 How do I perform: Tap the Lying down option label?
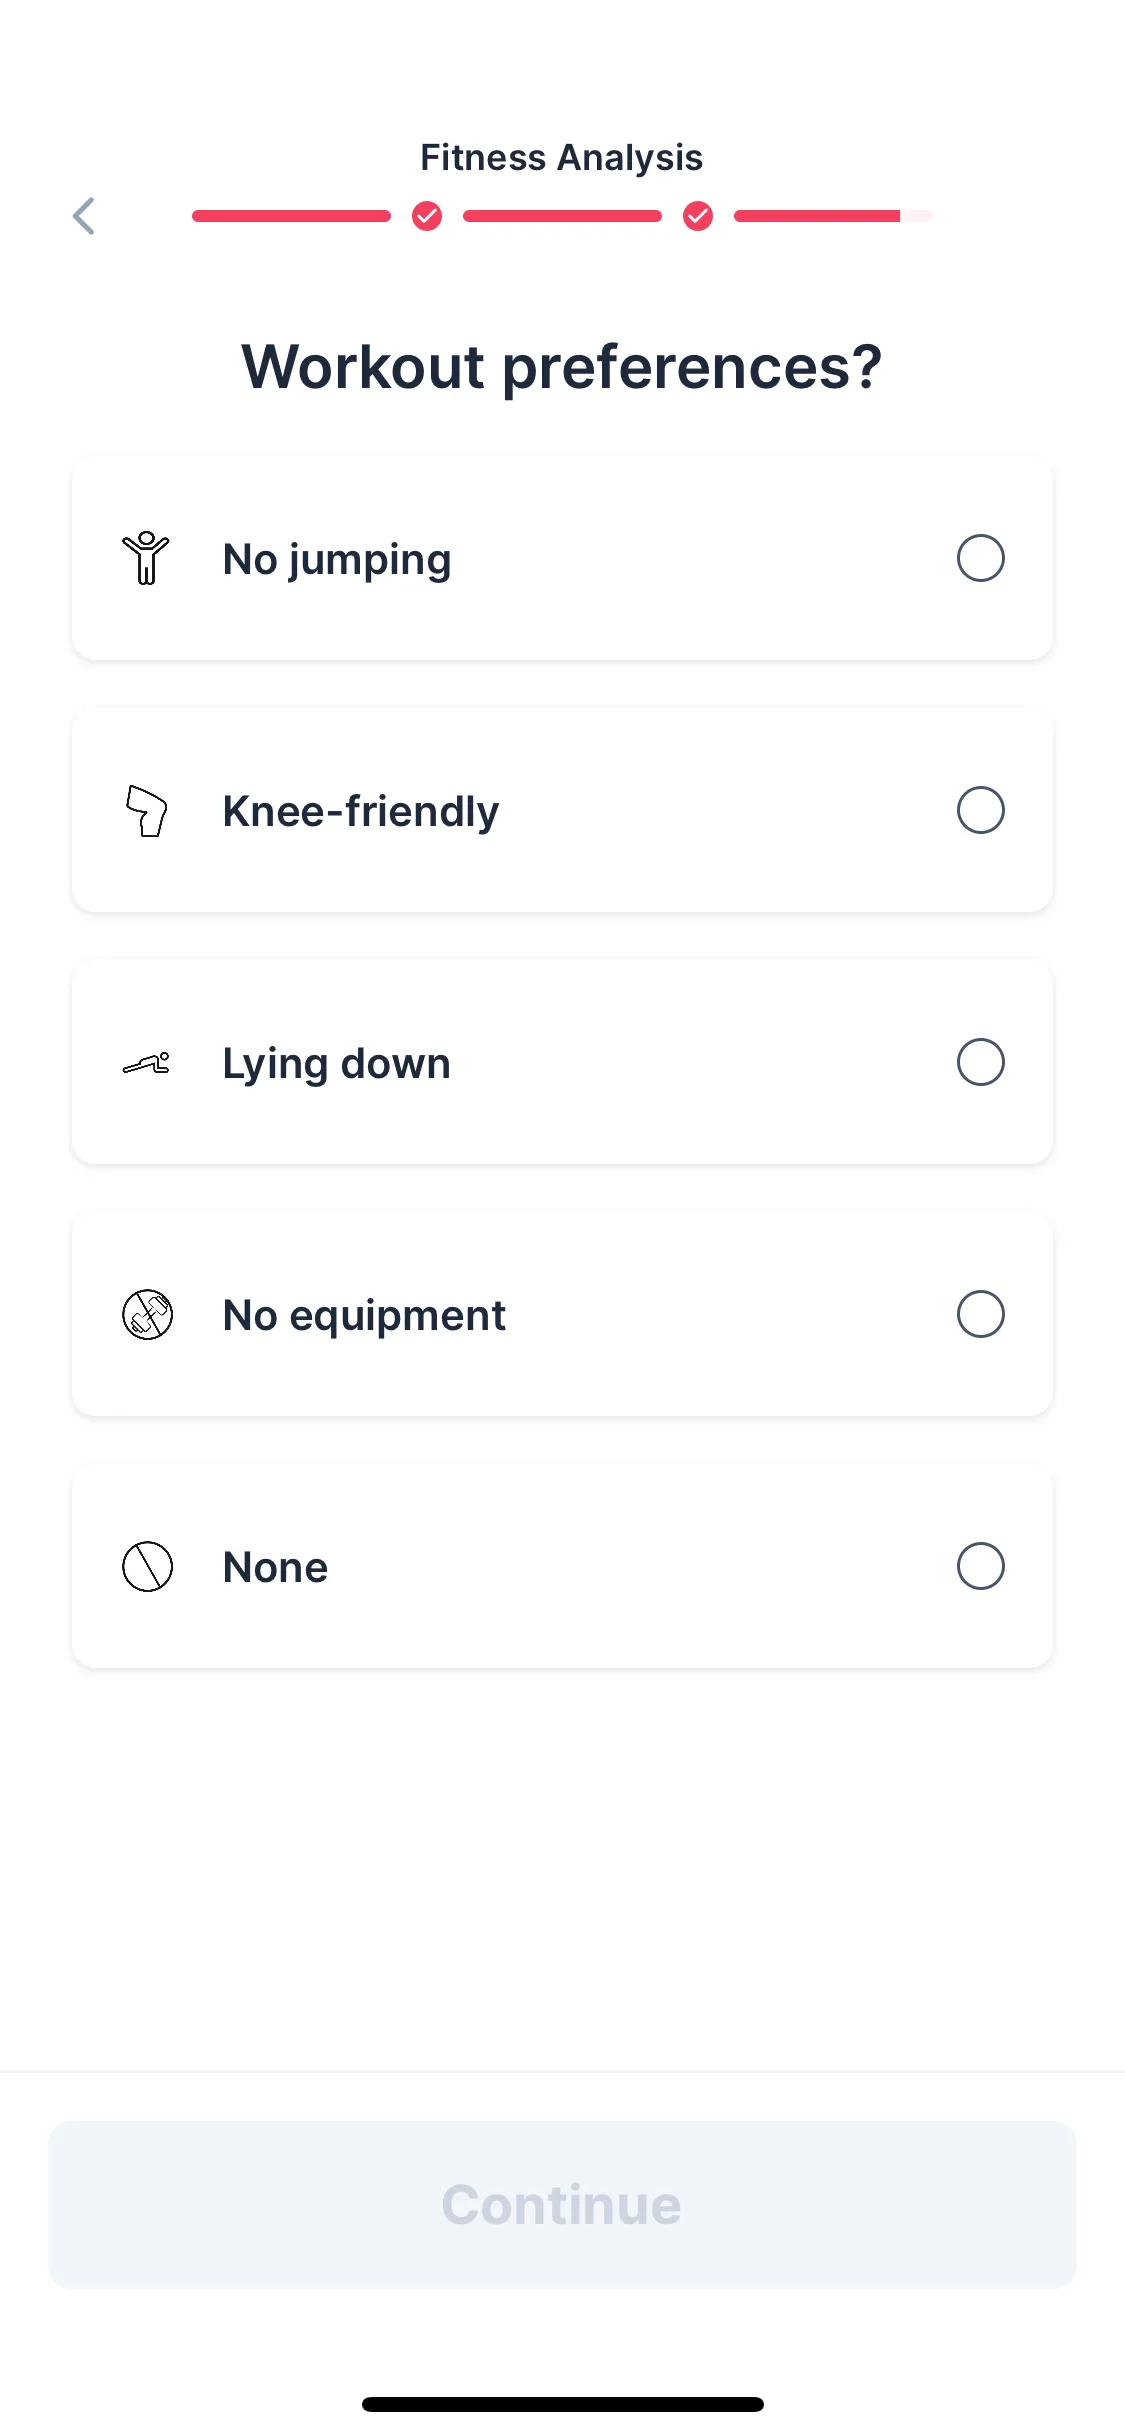pyautogui.click(x=336, y=1063)
